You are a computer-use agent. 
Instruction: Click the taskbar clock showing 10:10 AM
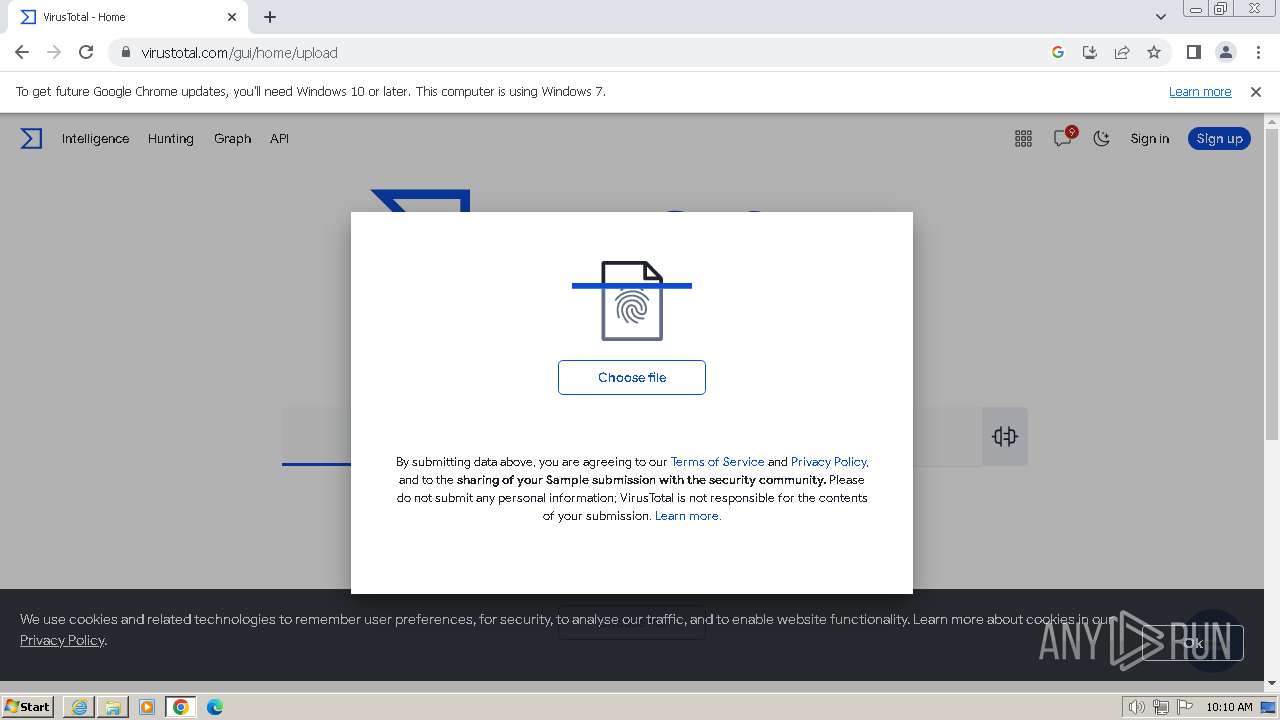(x=1229, y=707)
